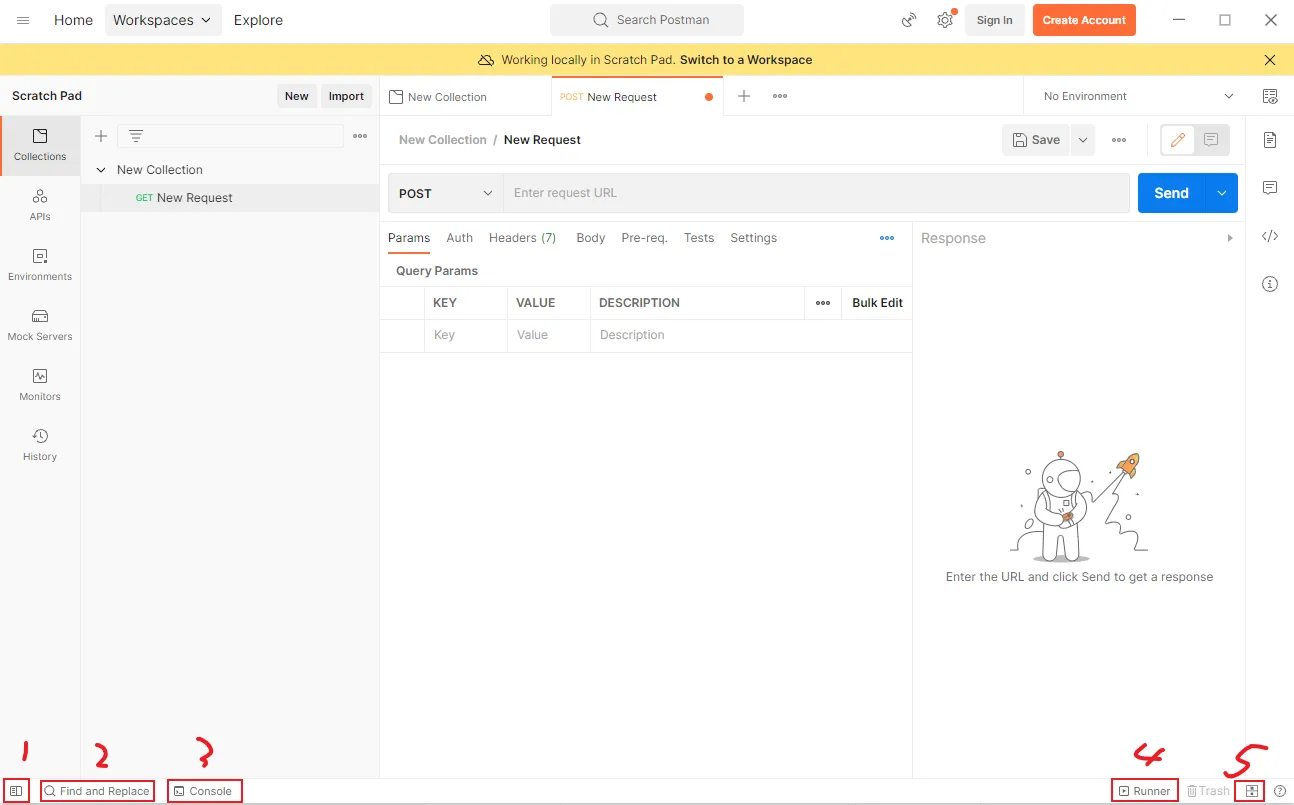The height and width of the screenshot is (805, 1294).
Task: Open the No Environment dropdown
Action: pyautogui.click(x=1138, y=96)
